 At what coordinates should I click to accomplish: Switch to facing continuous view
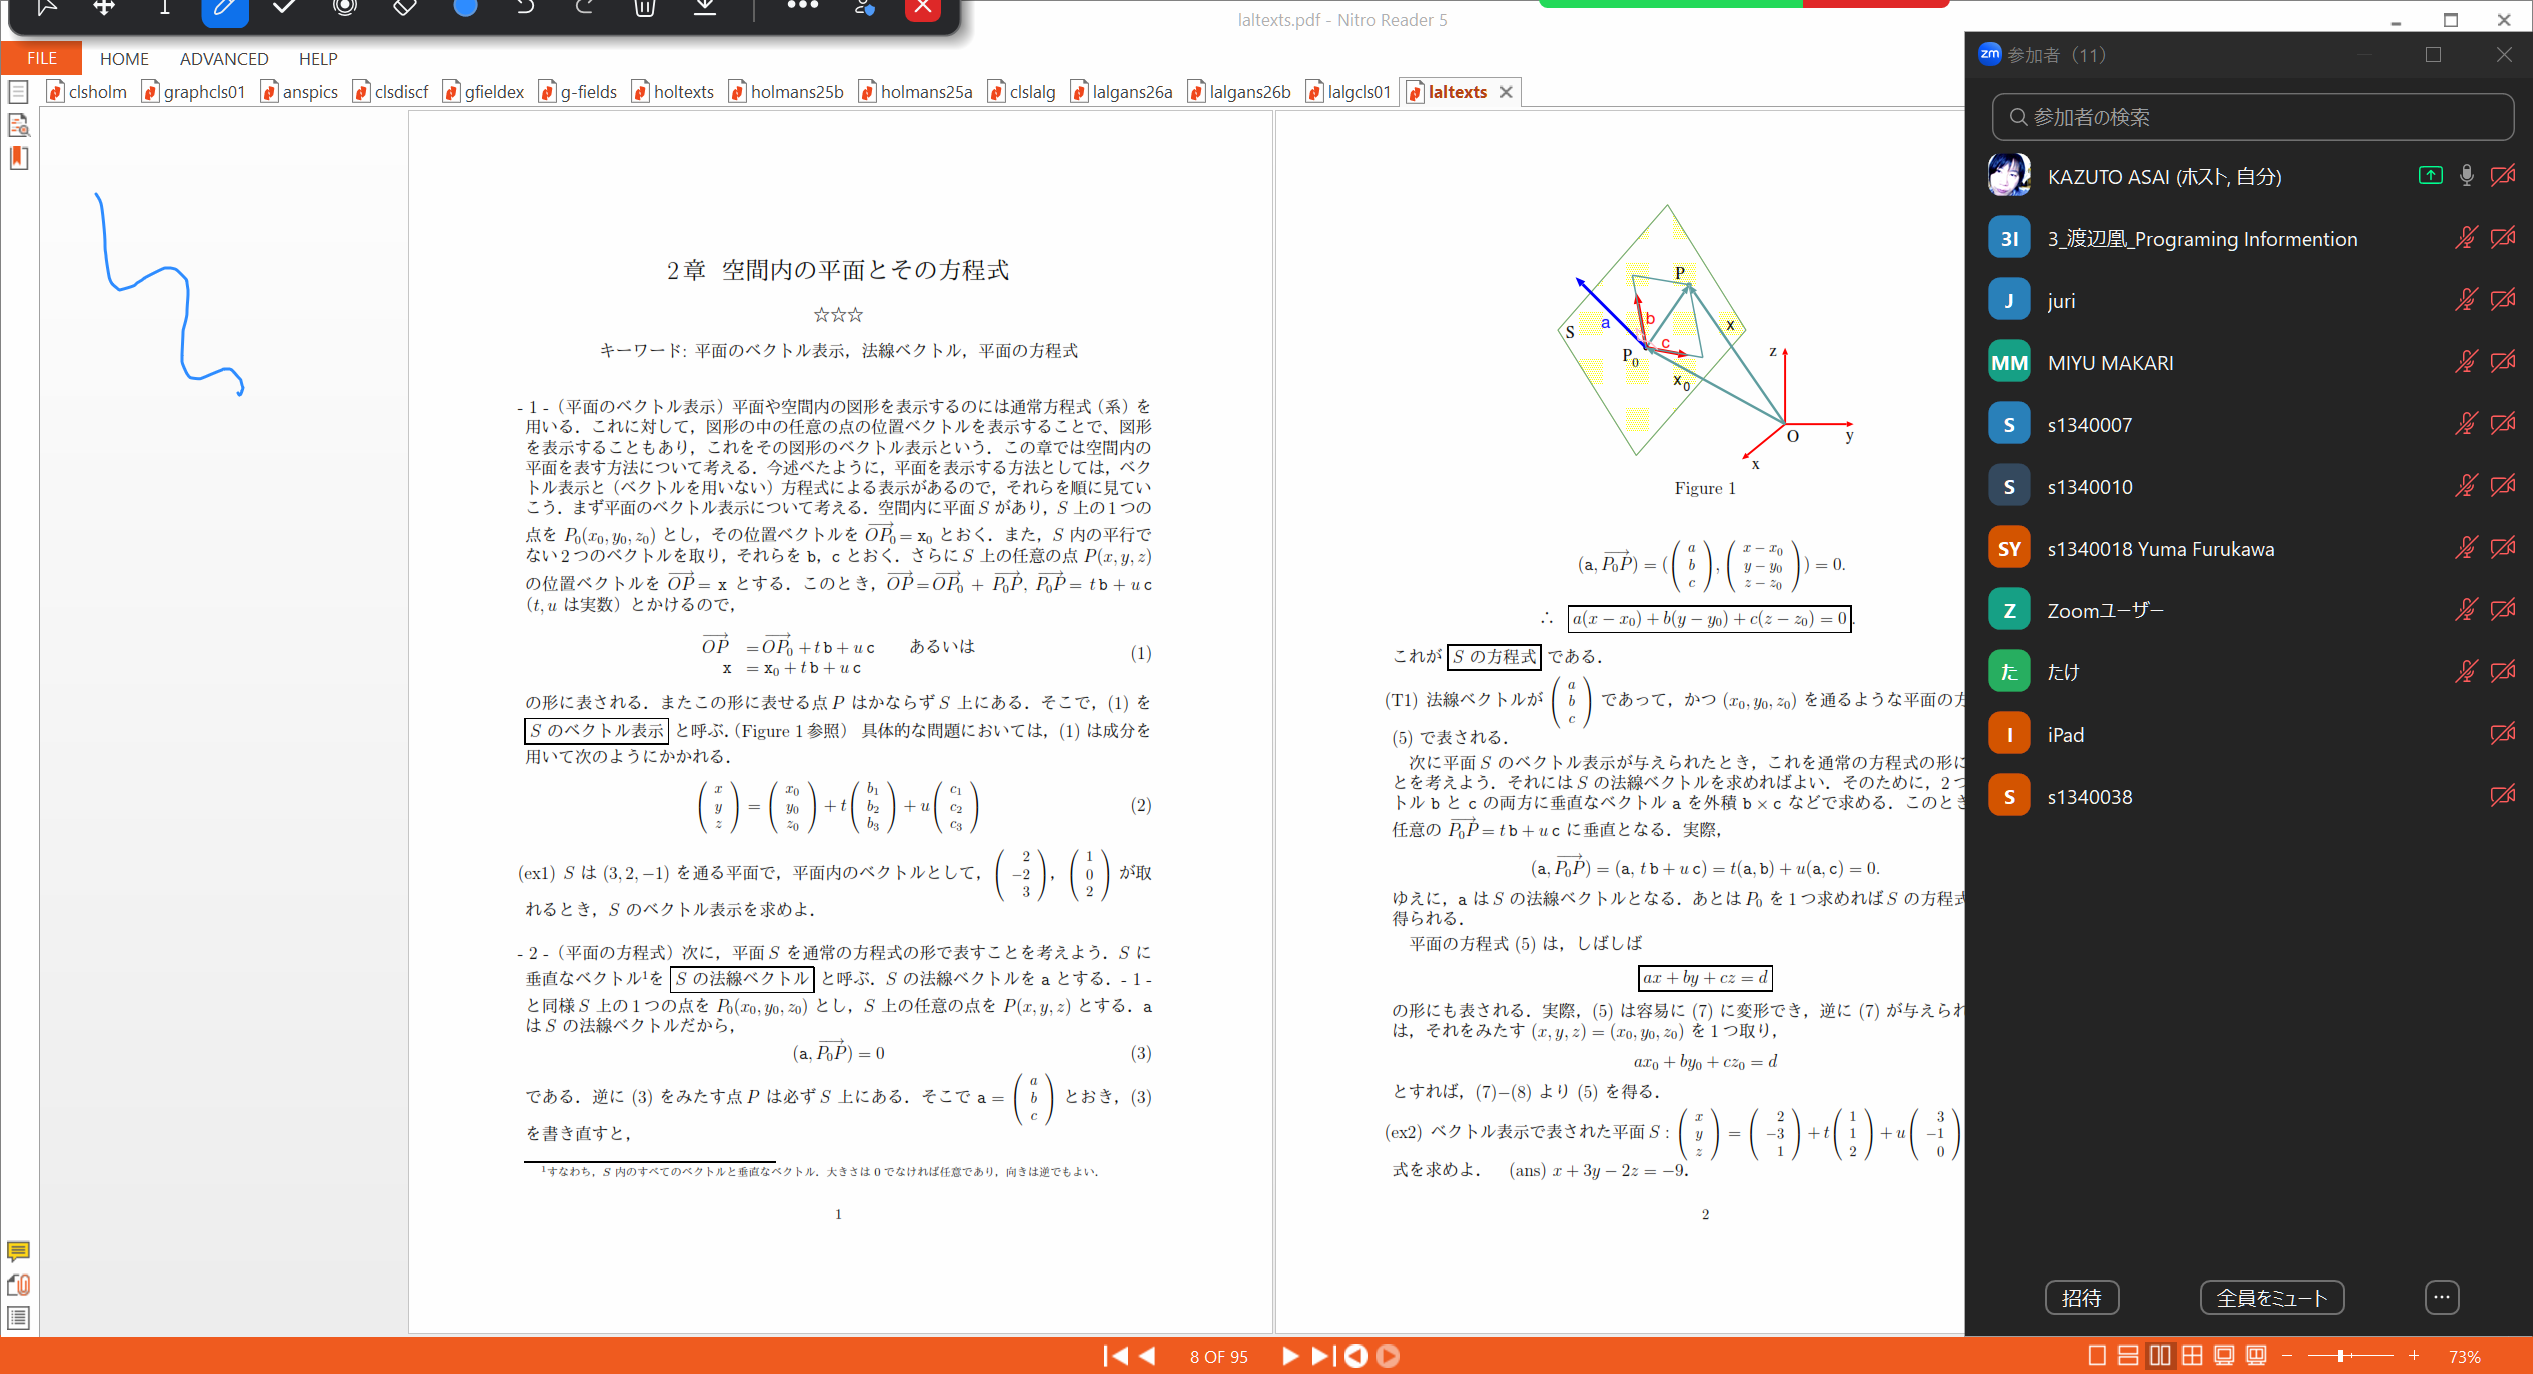click(2192, 1356)
